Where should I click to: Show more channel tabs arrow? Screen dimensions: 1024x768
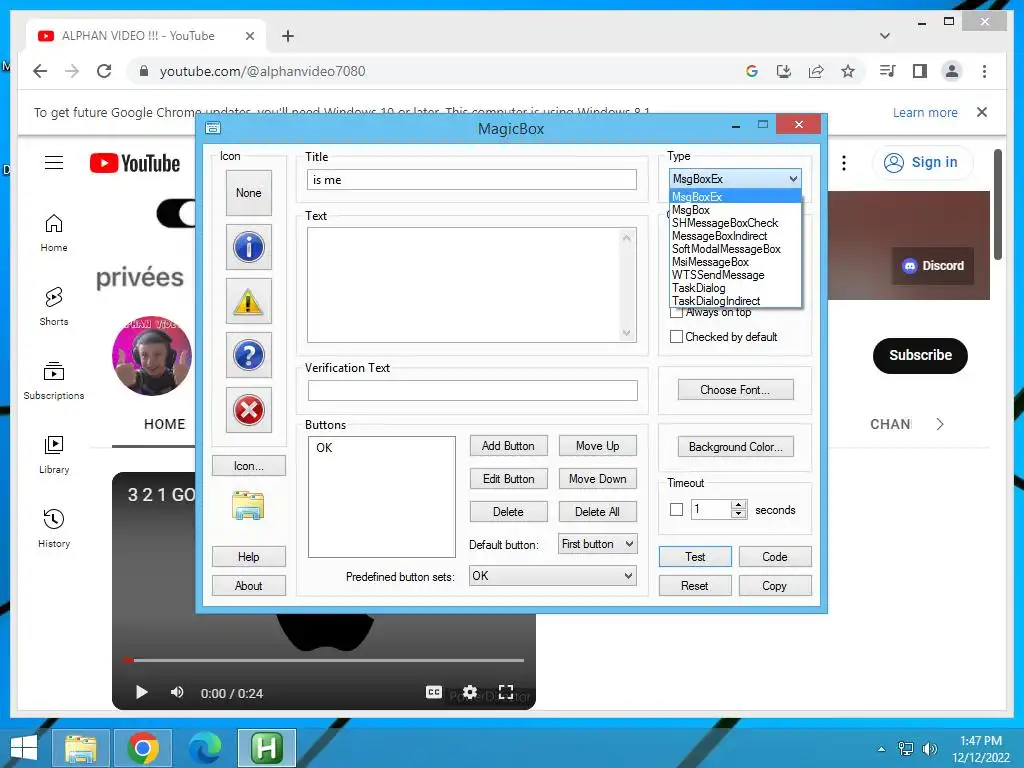[940, 424]
